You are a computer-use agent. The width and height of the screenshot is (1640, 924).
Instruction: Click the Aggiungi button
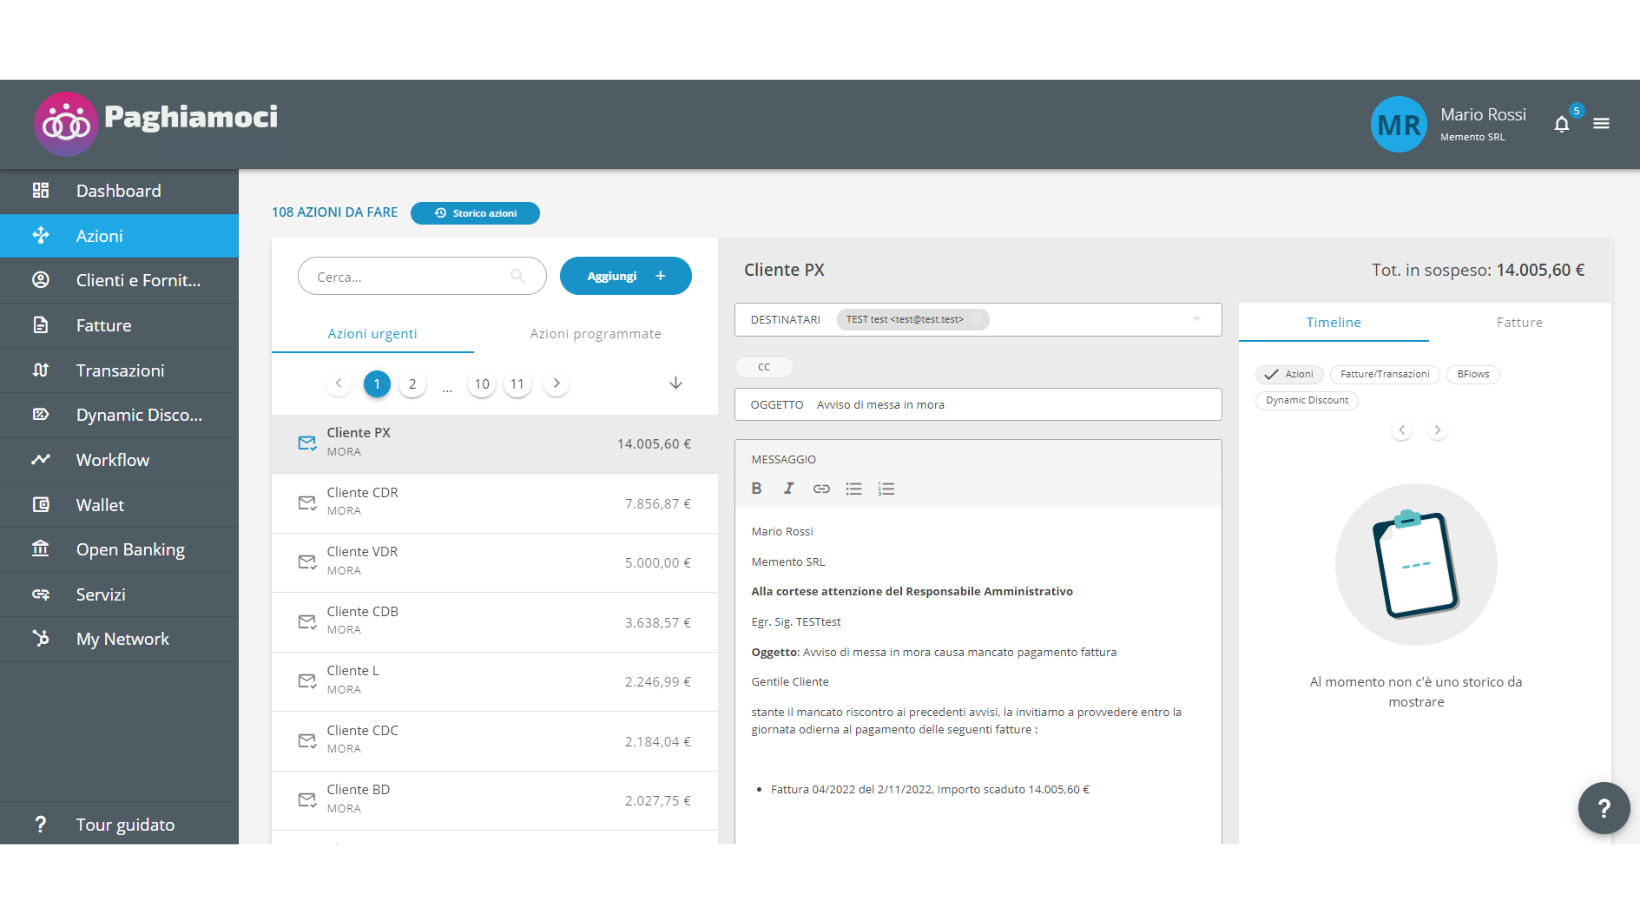(x=625, y=276)
